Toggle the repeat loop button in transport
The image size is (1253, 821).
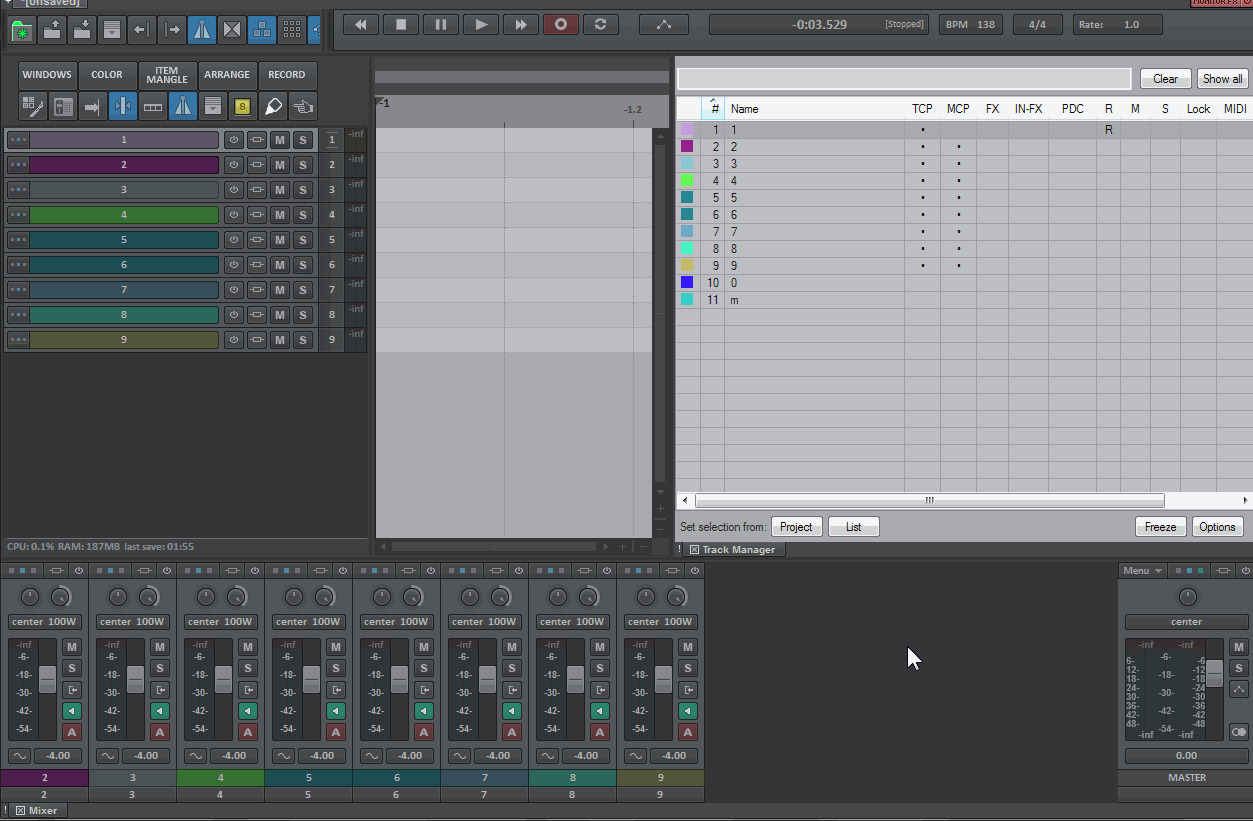coord(600,24)
